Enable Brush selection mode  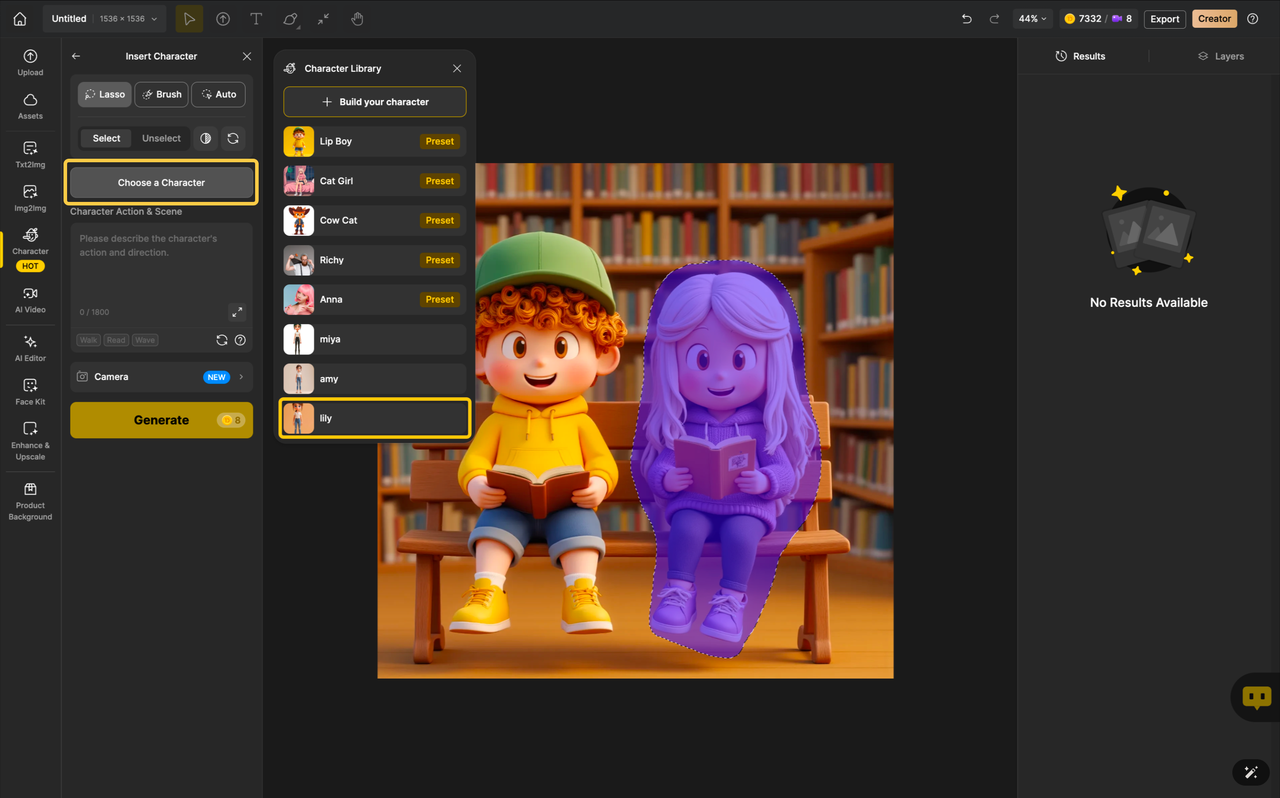coord(161,94)
